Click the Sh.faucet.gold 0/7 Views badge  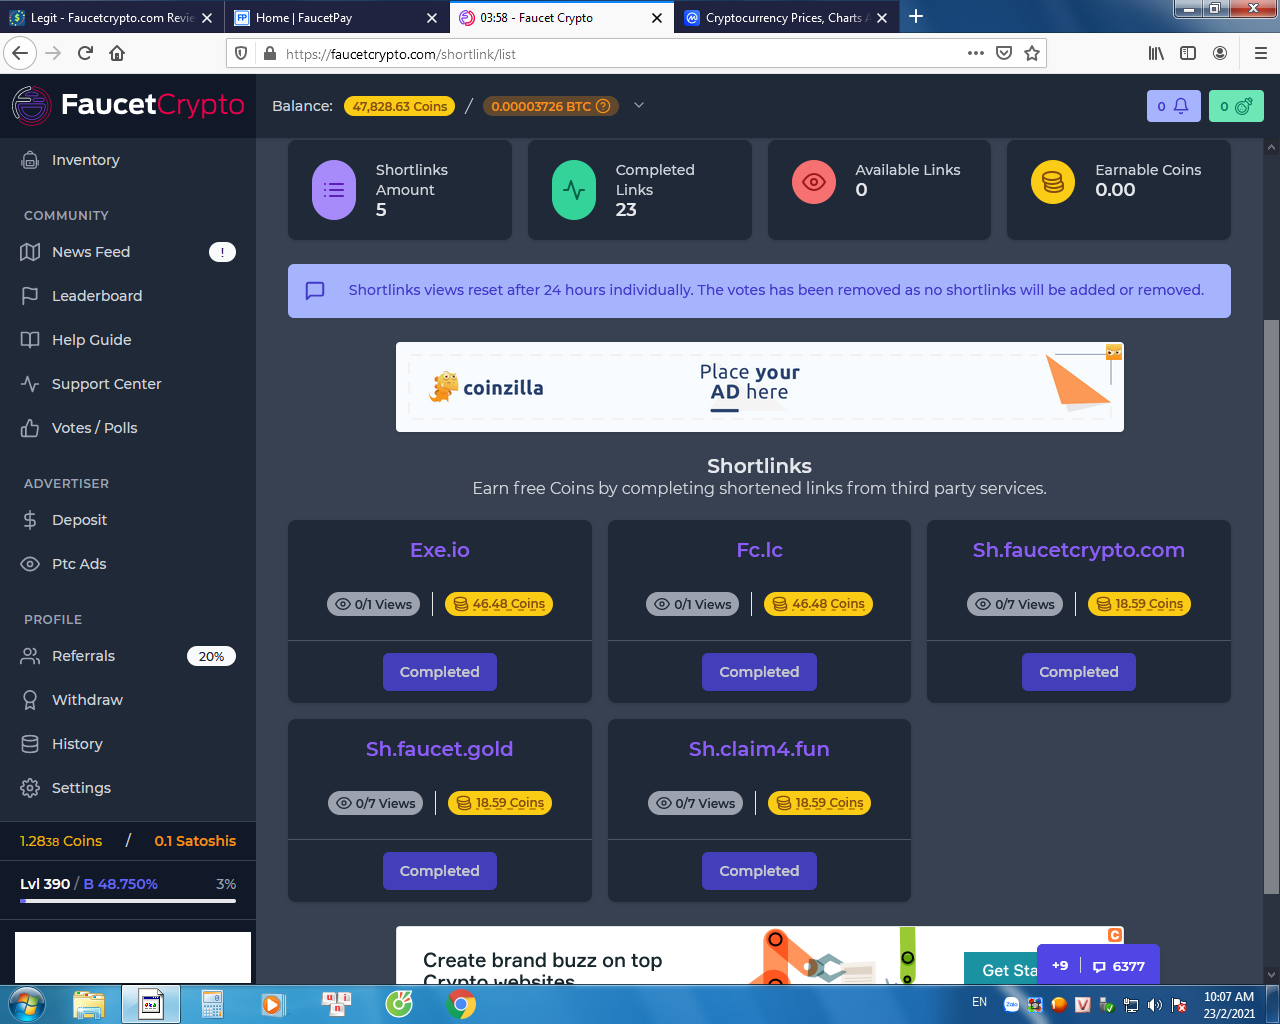376,803
